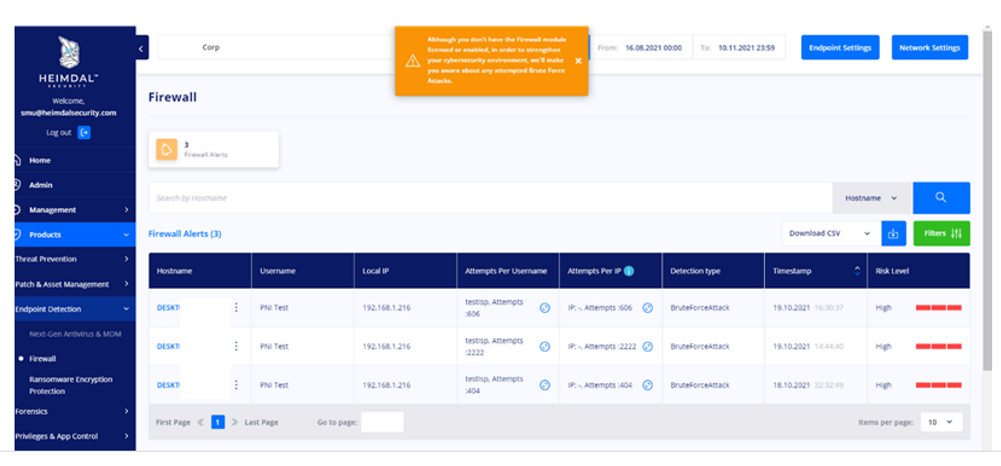The image size is (1001, 466).
Task: Open hostname link in 16:30:37 row
Action: (x=169, y=308)
